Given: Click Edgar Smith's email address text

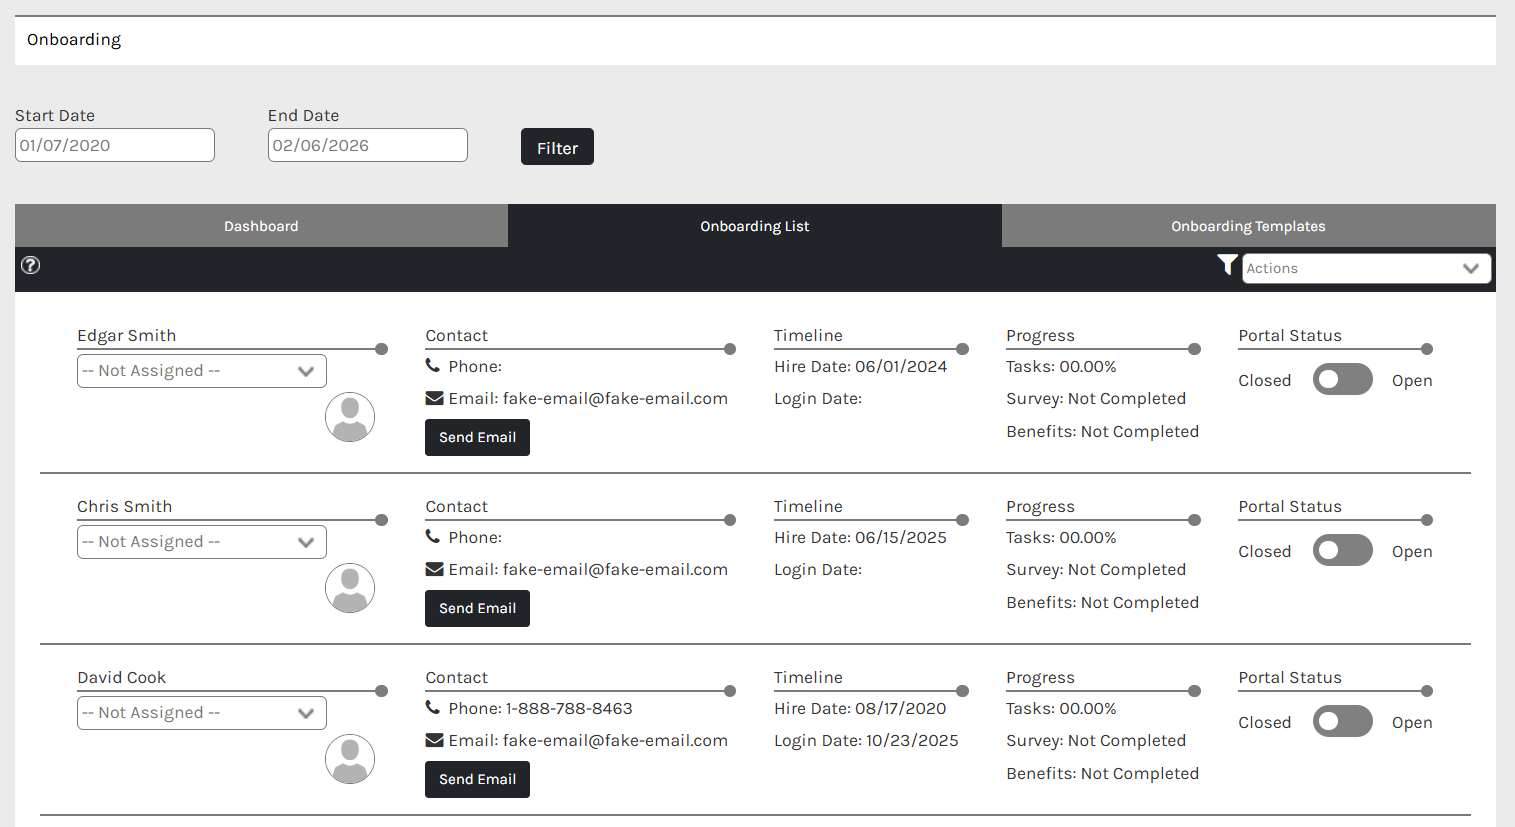Looking at the screenshot, I should [615, 398].
